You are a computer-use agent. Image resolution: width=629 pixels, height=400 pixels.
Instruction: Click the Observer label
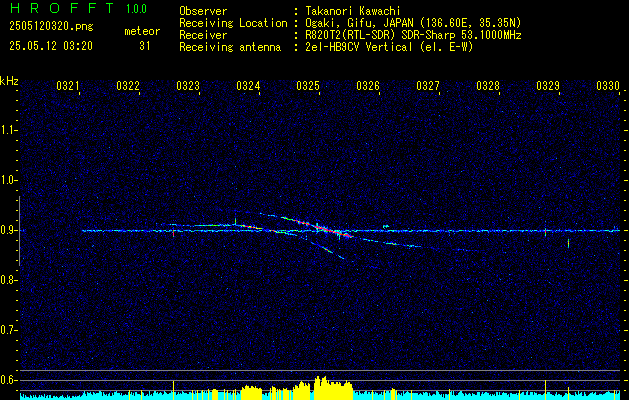pos(203,11)
